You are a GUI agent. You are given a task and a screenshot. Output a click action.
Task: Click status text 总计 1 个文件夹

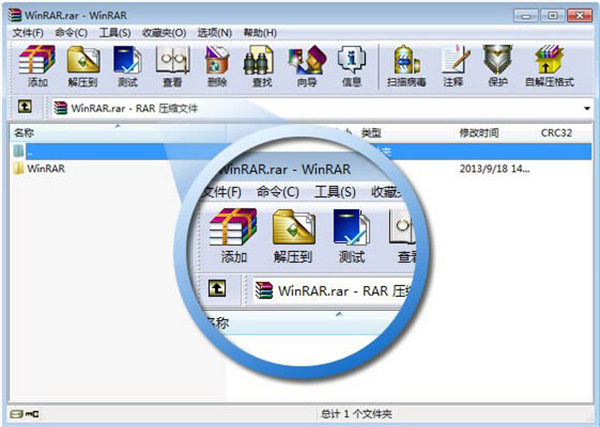pos(356,414)
